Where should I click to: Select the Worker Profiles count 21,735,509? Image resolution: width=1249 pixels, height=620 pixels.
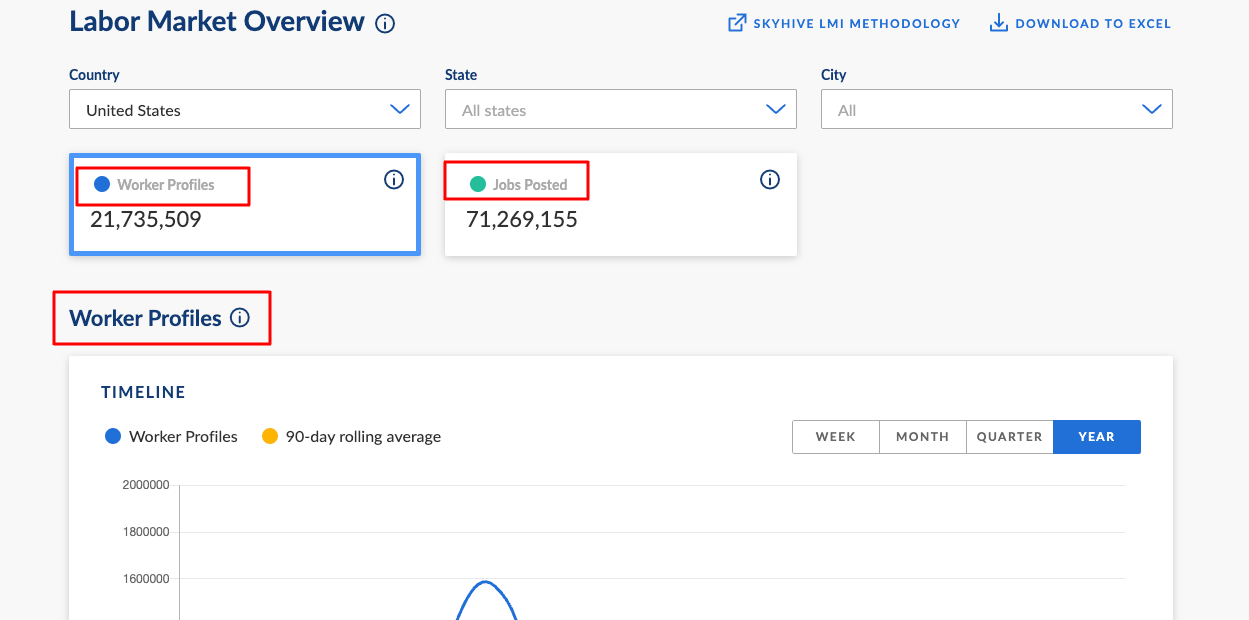[146, 220]
